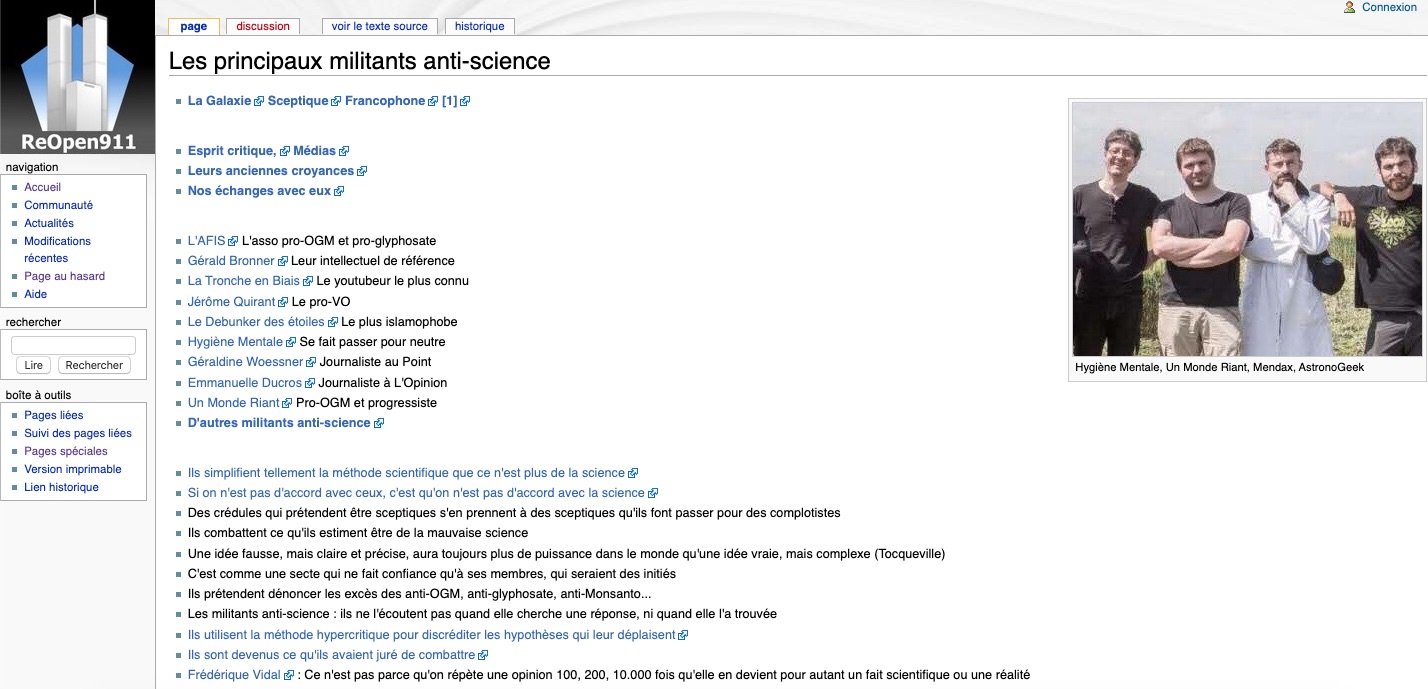The width and height of the screenshot is (1428, 689).
Task: Open the voir le texte source tab
Action: pyautogui.click(x=379, y=26)
